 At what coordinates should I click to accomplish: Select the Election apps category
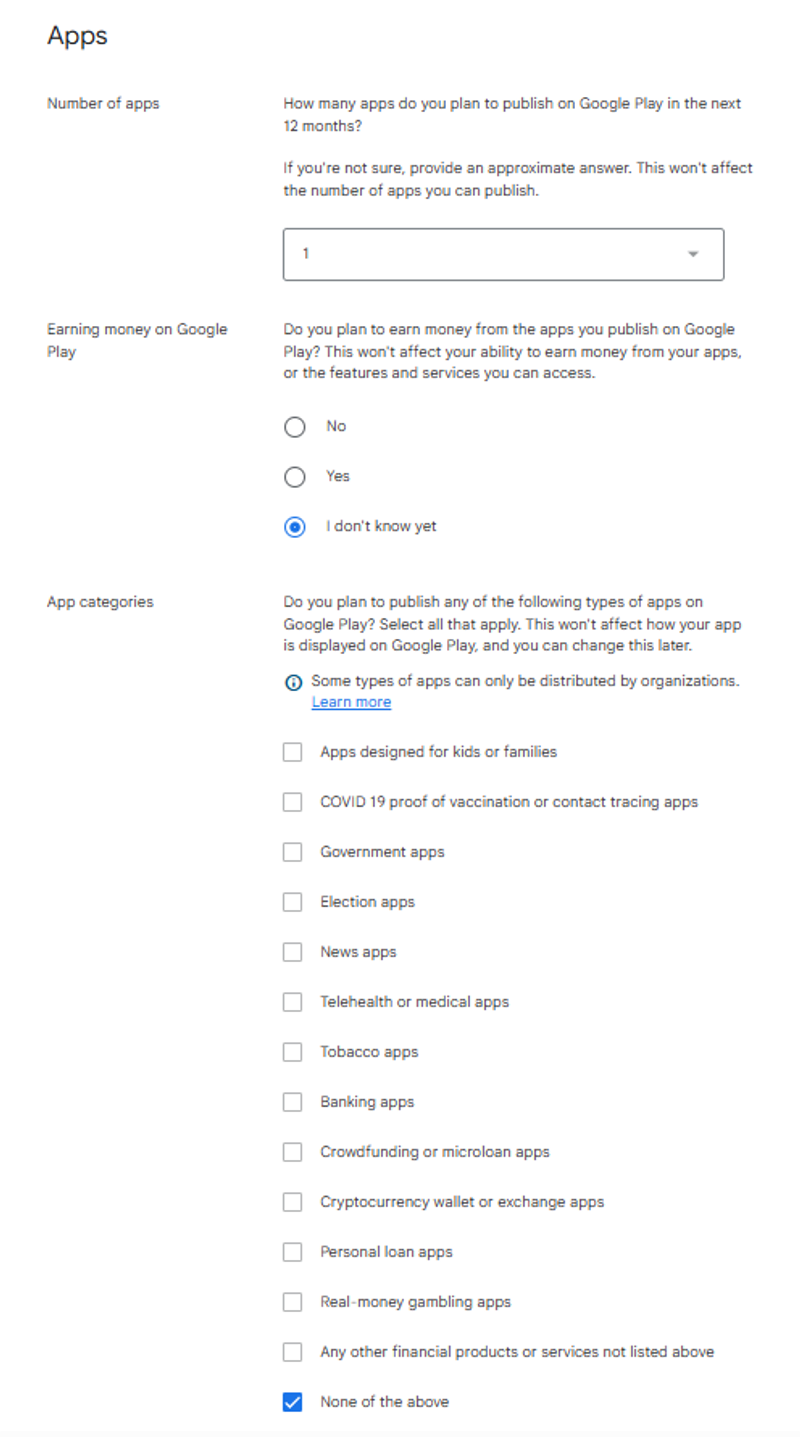point(292,901)
